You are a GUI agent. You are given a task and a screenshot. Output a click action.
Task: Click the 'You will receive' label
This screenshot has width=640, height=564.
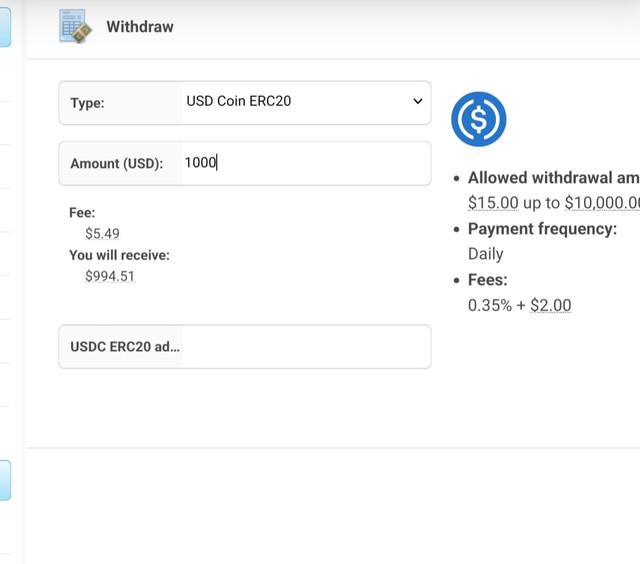[119, 255]
